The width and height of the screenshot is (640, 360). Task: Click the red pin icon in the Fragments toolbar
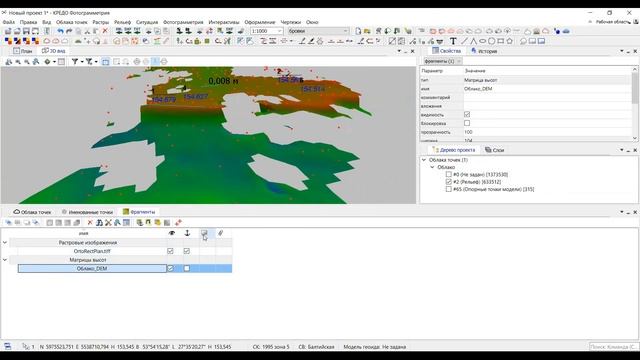(x=178, y=222)
